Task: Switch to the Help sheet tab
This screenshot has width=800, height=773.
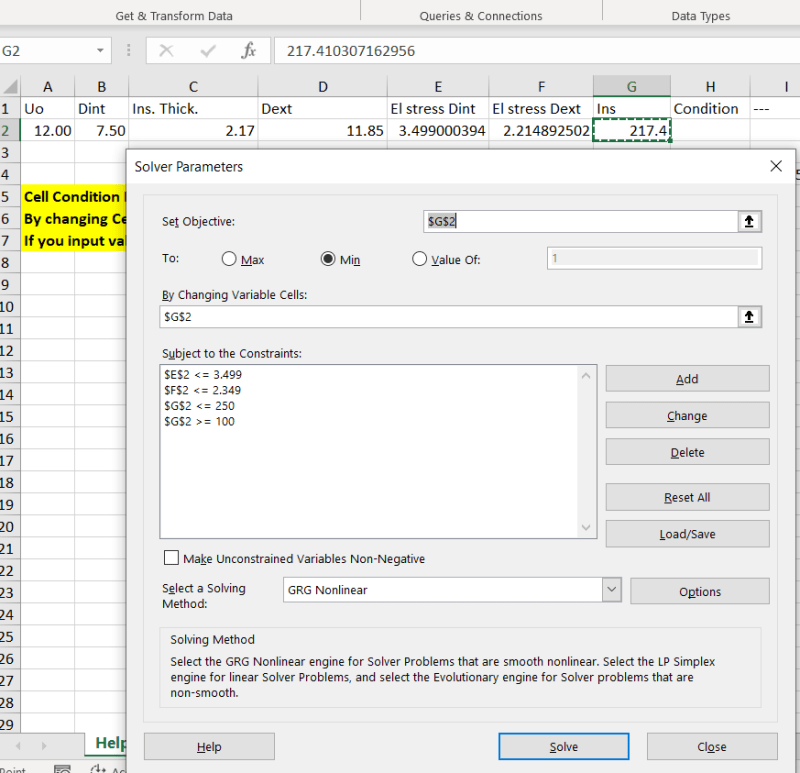Action: 110,744
